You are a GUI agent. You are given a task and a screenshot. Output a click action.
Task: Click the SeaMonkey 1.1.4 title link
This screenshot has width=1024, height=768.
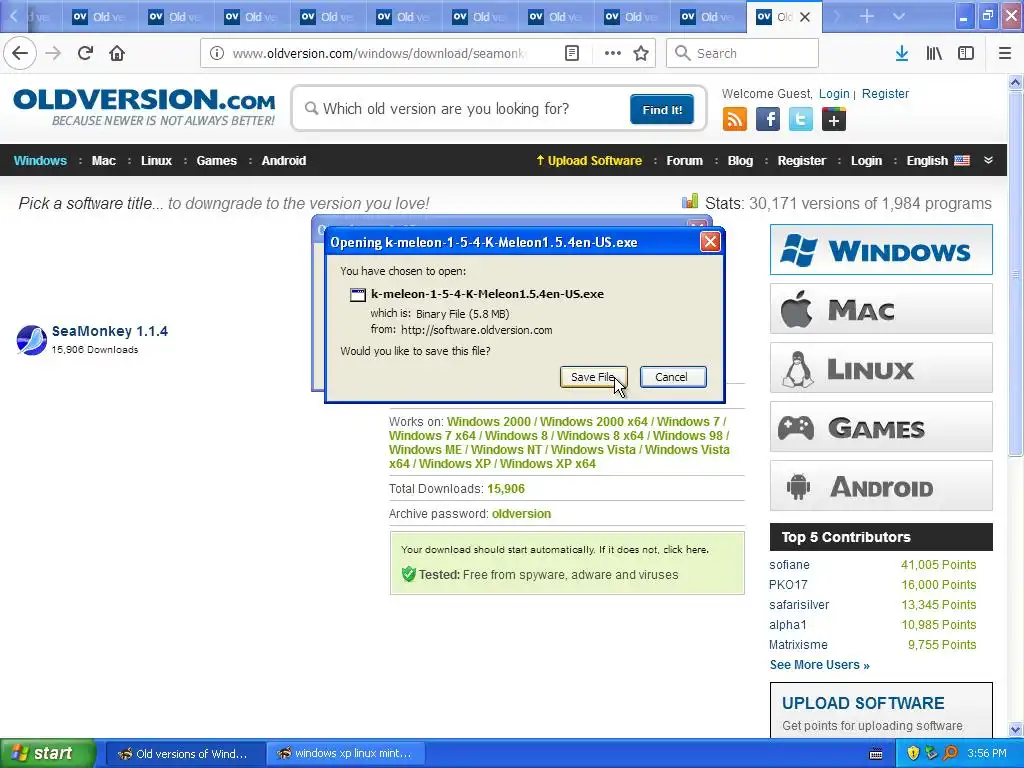[110, 331]
